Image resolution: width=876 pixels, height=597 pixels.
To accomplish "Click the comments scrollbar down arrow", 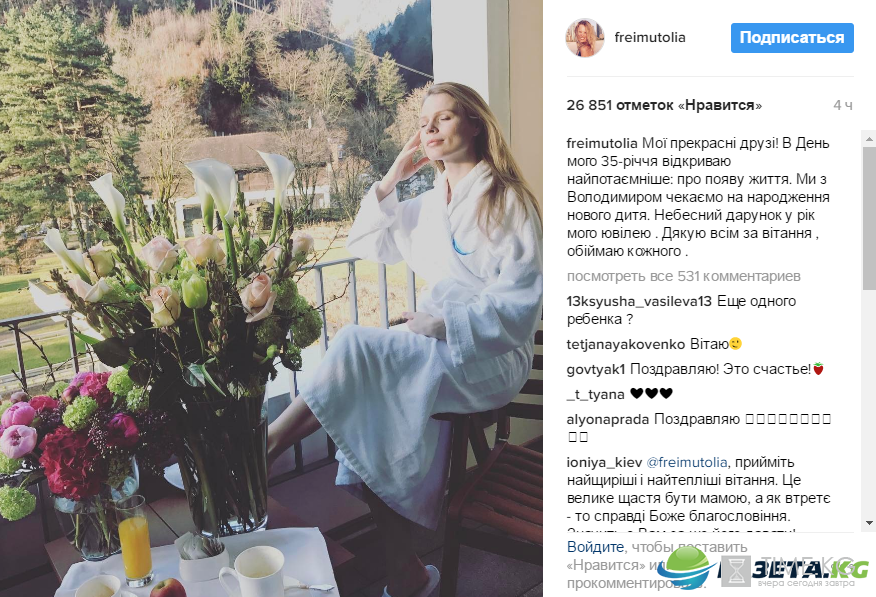I will 869,523.
